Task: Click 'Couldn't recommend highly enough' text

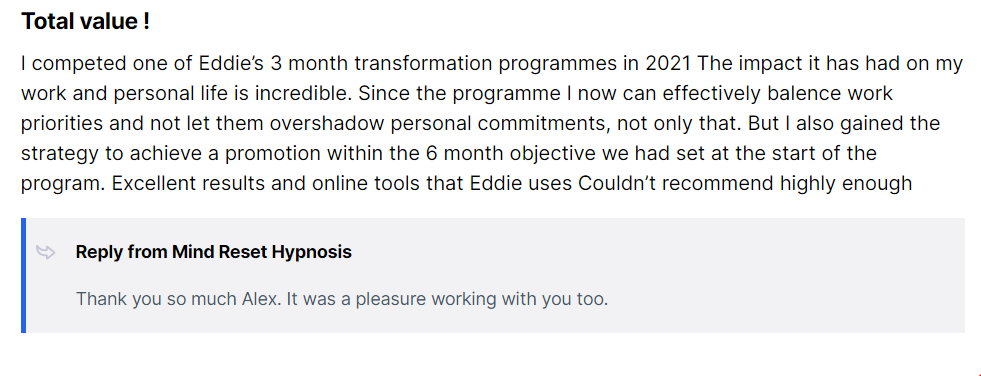Action: pyautogui.click(x=745, y=183)
